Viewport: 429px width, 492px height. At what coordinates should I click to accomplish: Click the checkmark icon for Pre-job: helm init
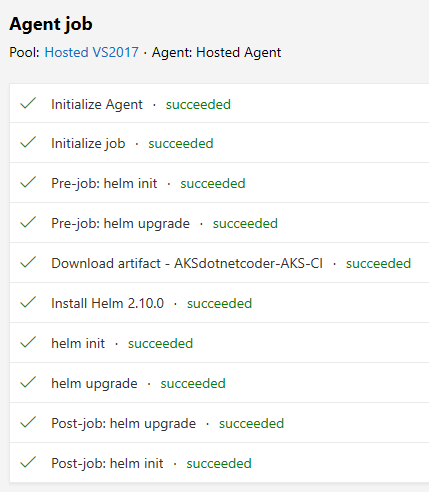28,182
